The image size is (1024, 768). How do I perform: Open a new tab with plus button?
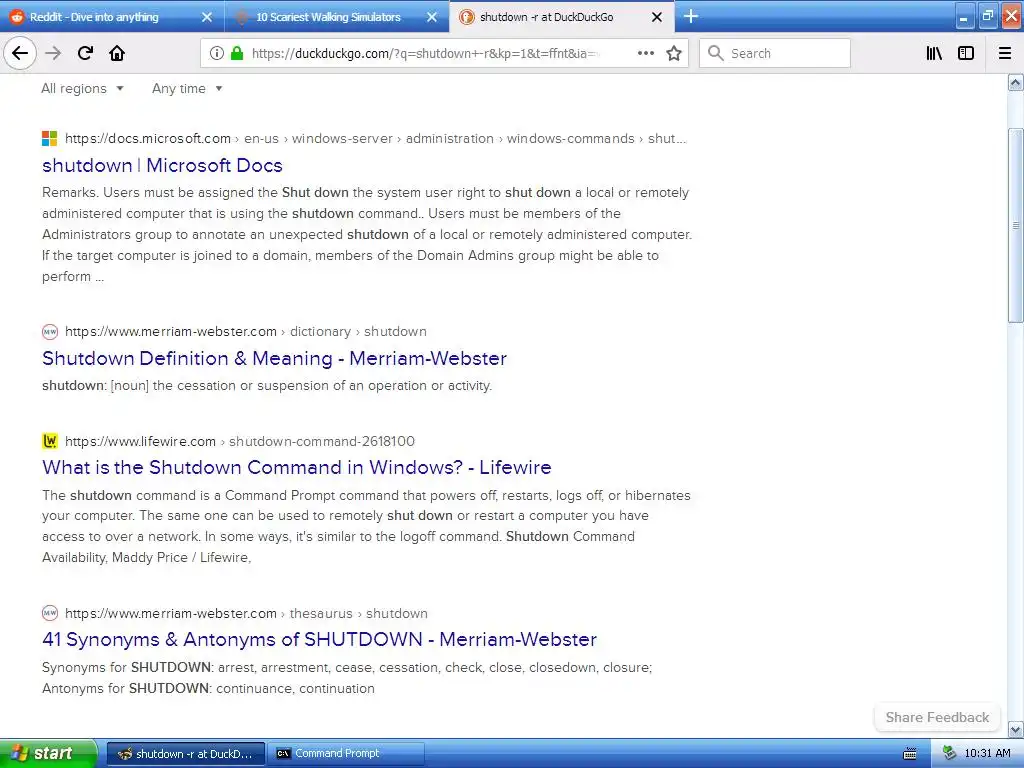point(690,16)
